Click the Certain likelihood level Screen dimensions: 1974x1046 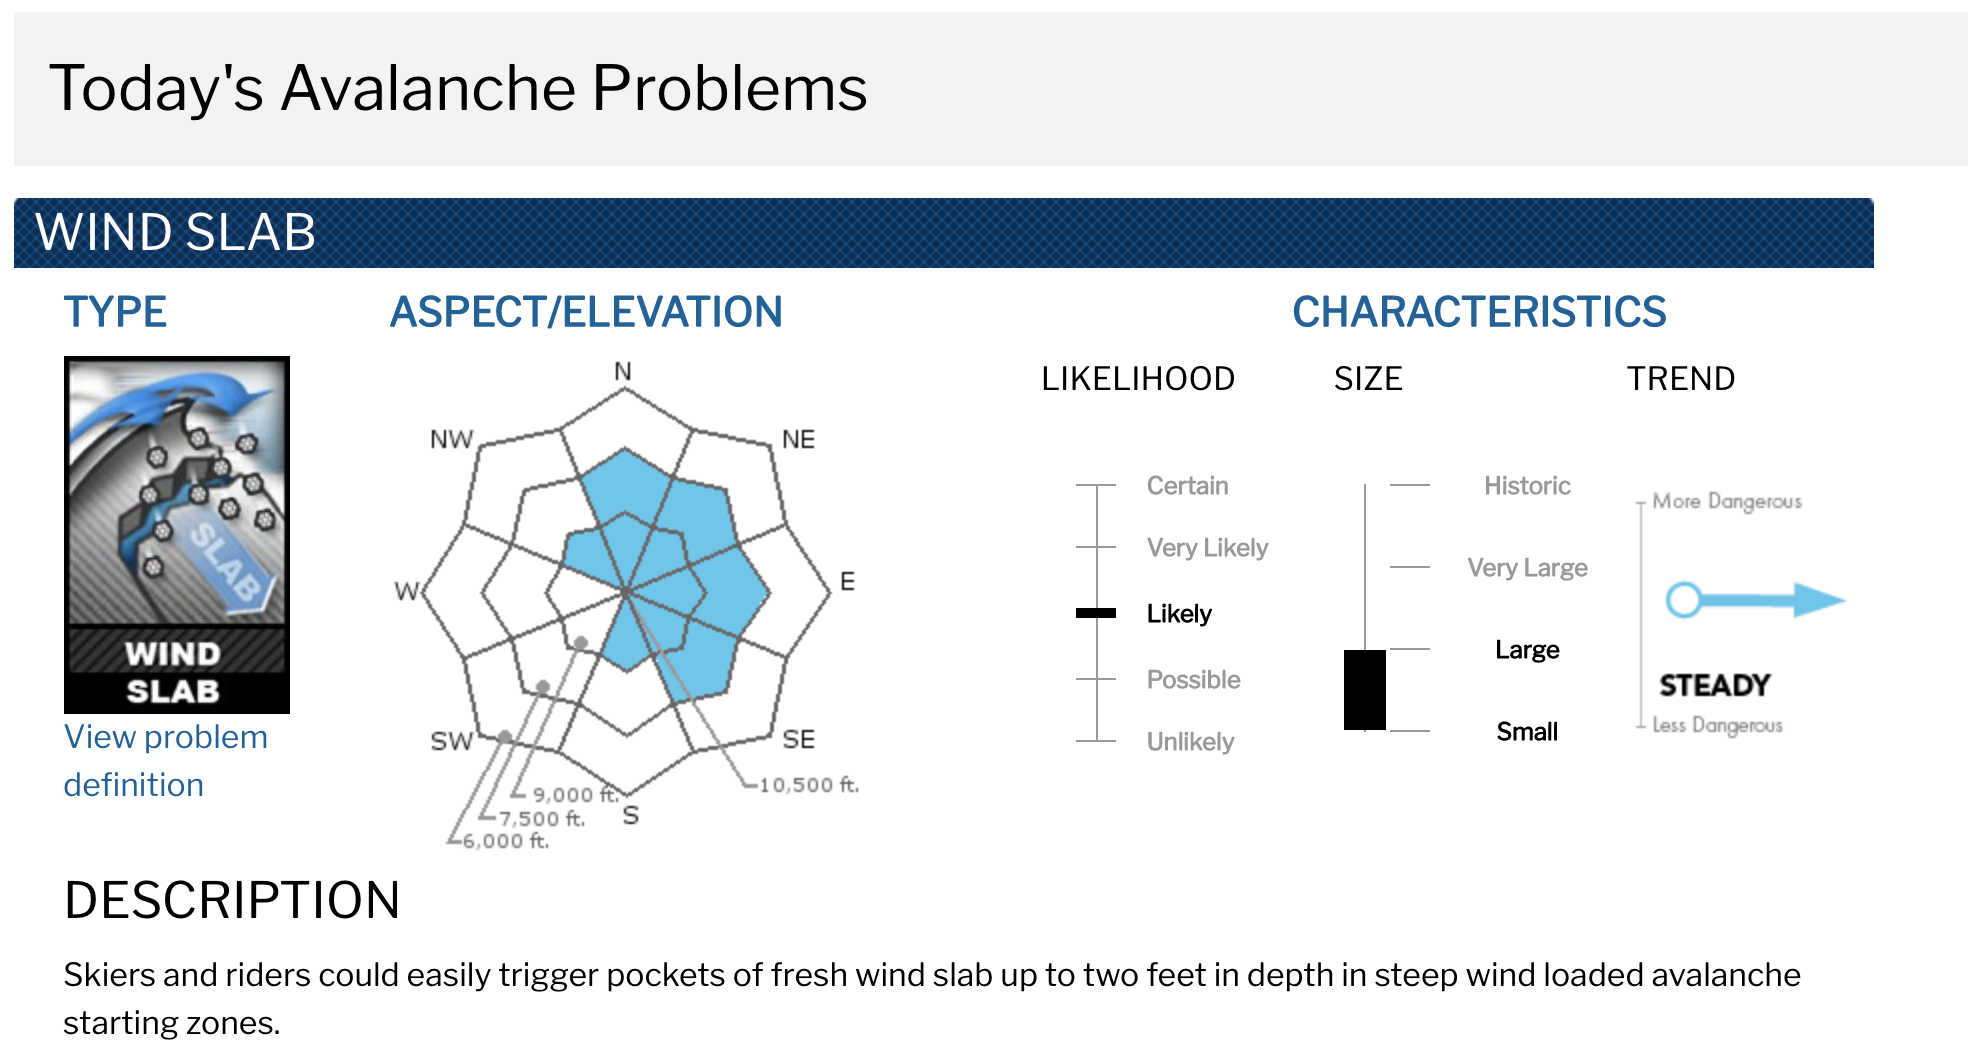tap(1187, 486)
